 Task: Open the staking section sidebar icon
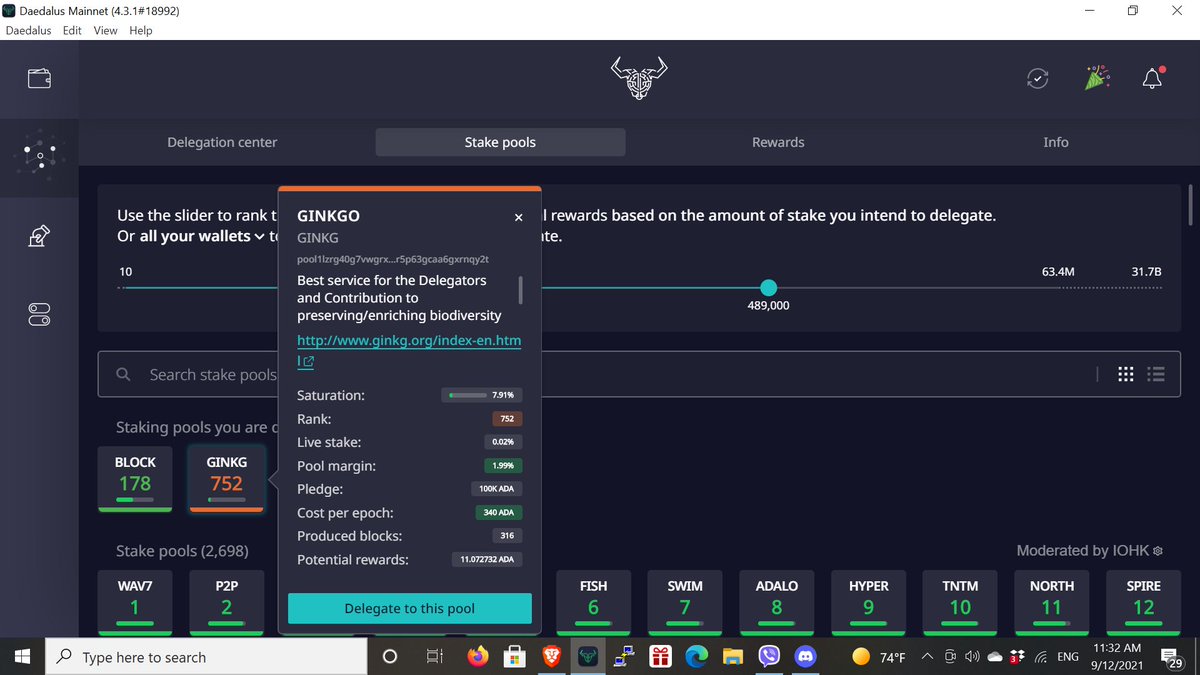[39, 155]
